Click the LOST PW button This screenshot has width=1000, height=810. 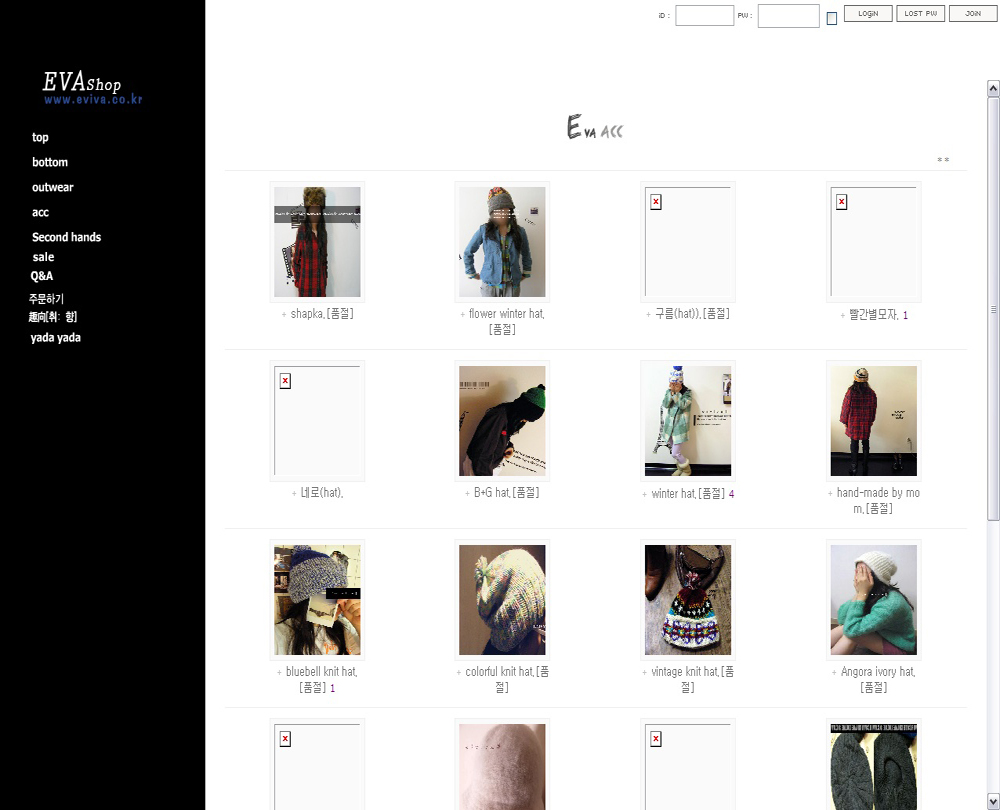pos(920,14)
